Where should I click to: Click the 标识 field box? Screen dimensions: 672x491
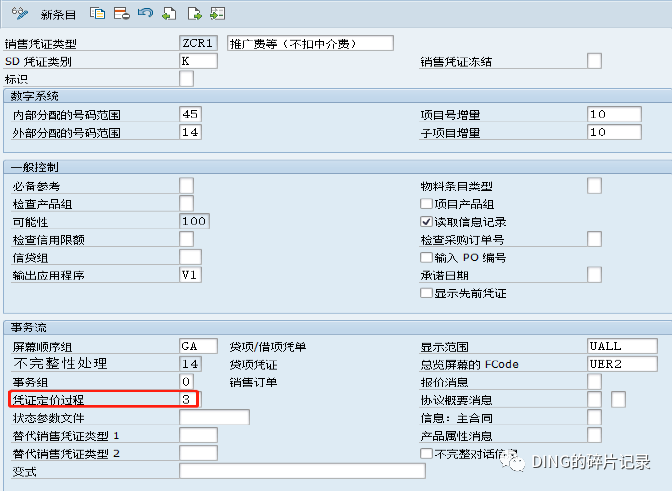[x=186, y=79]
